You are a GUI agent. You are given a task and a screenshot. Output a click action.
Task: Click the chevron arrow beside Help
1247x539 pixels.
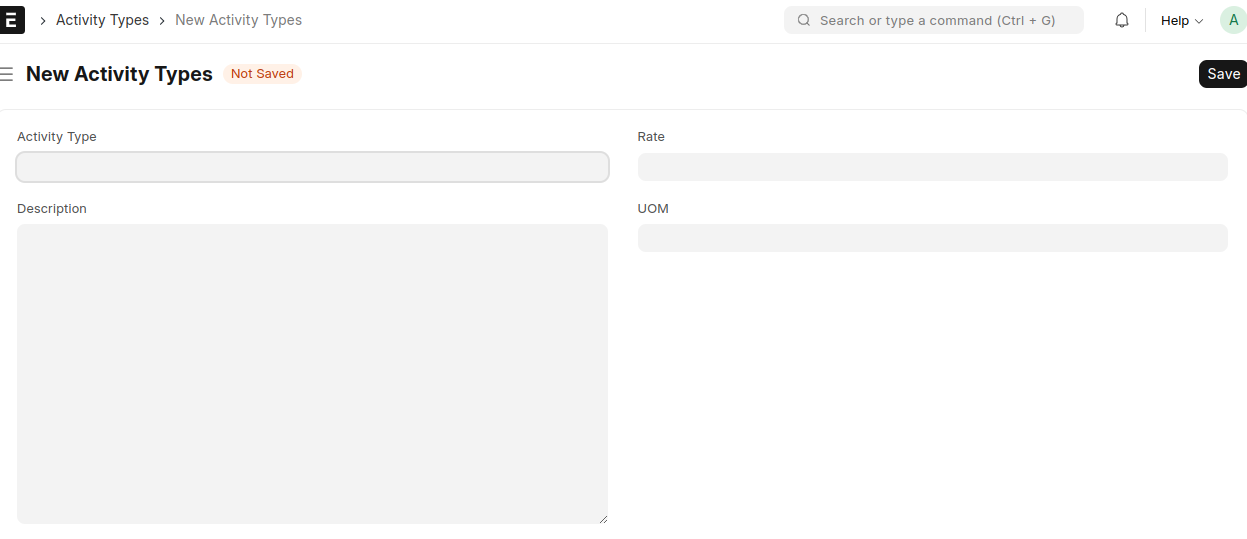(1199, 21)
